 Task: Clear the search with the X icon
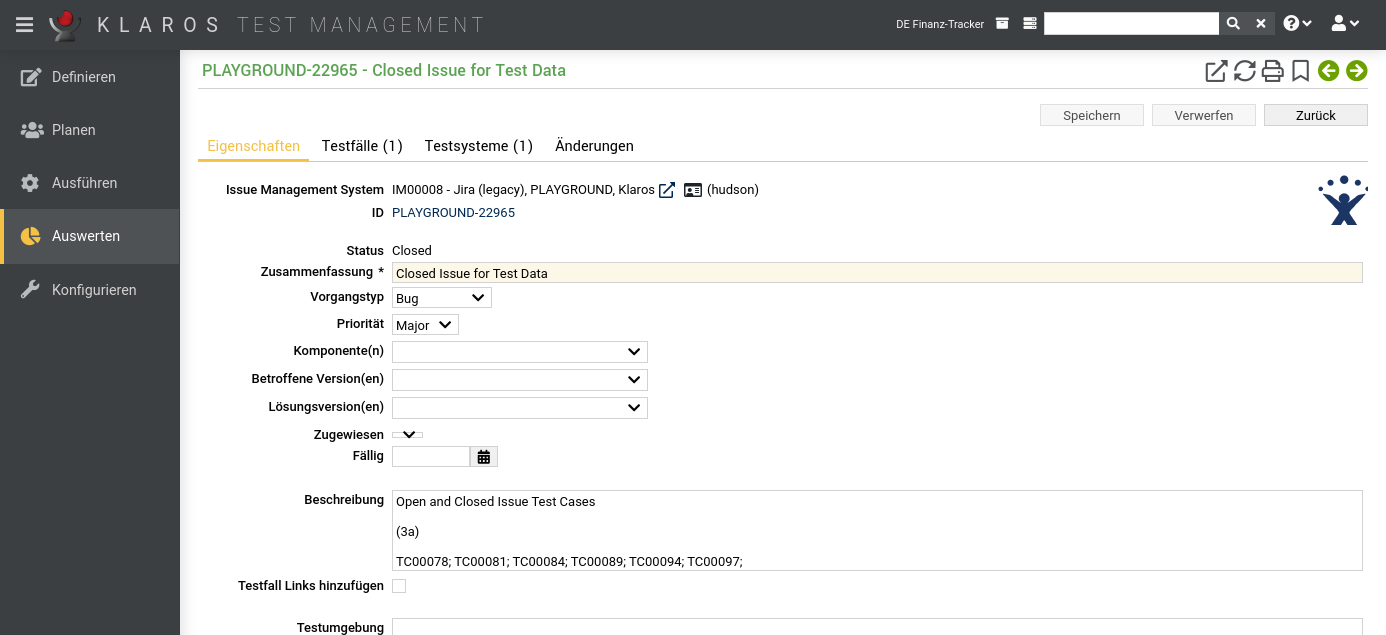tap(1260, 24)
